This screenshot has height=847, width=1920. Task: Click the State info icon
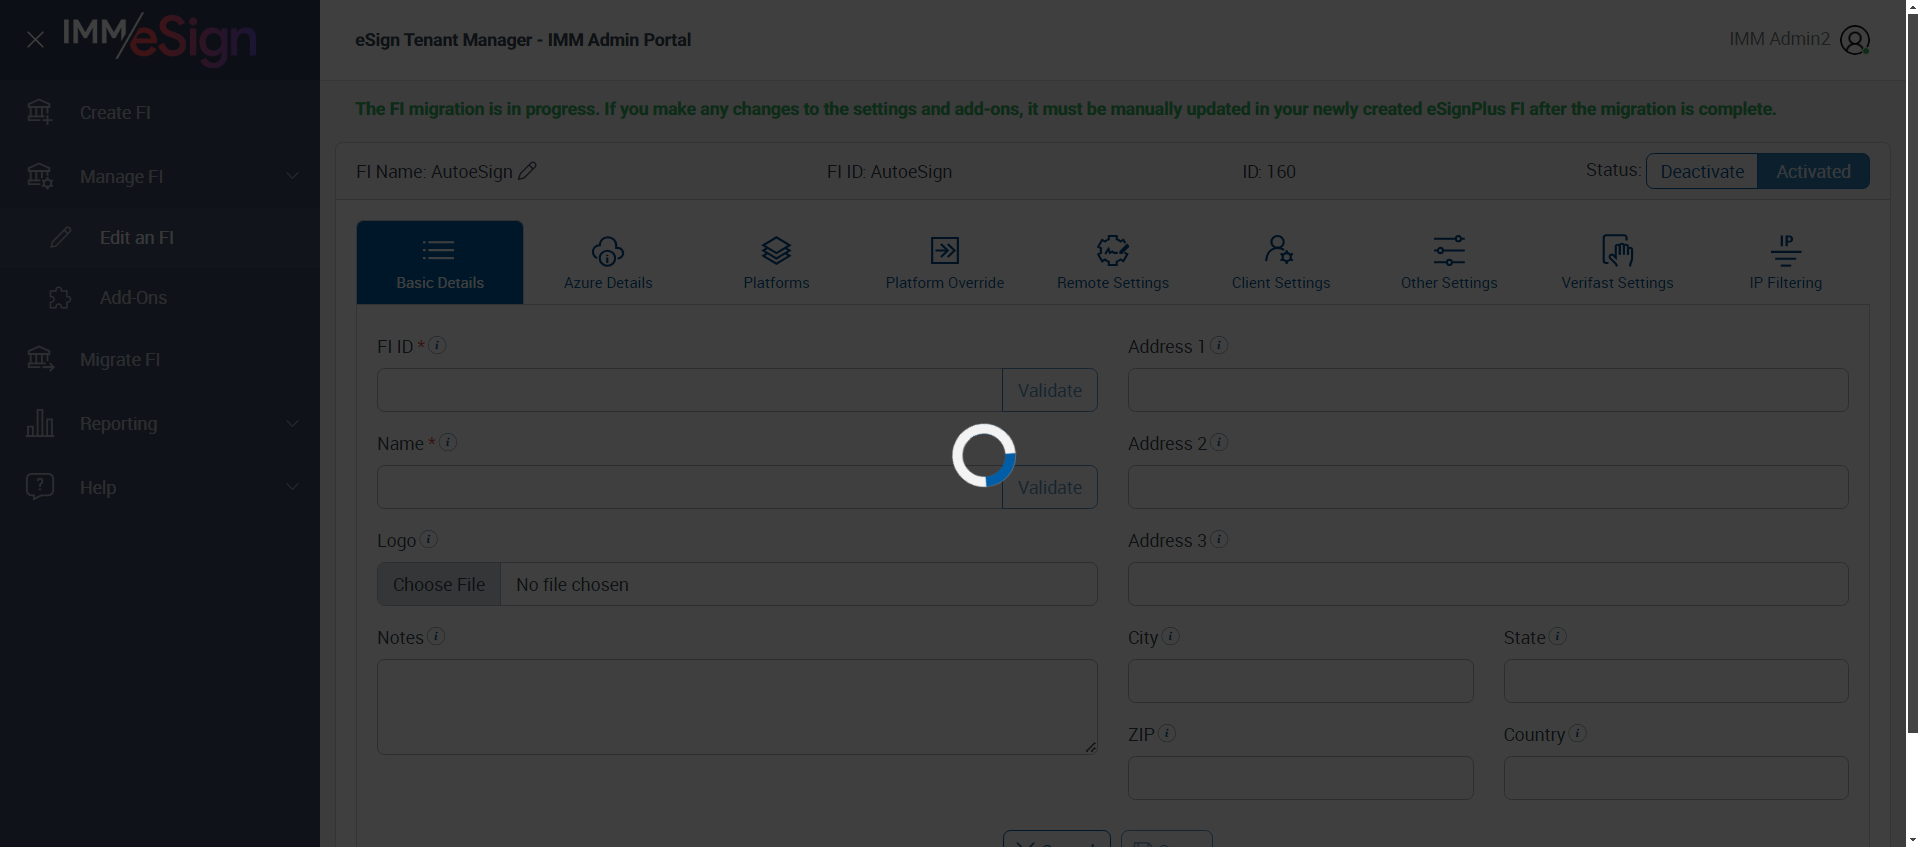pyautogui.click(x=1558, y=636)
